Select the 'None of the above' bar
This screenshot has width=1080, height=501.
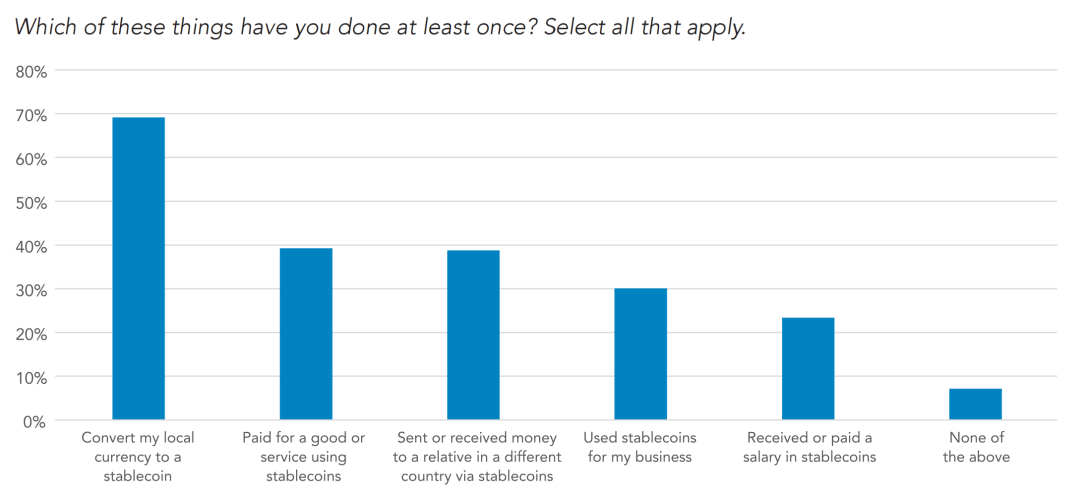(975, 404)
